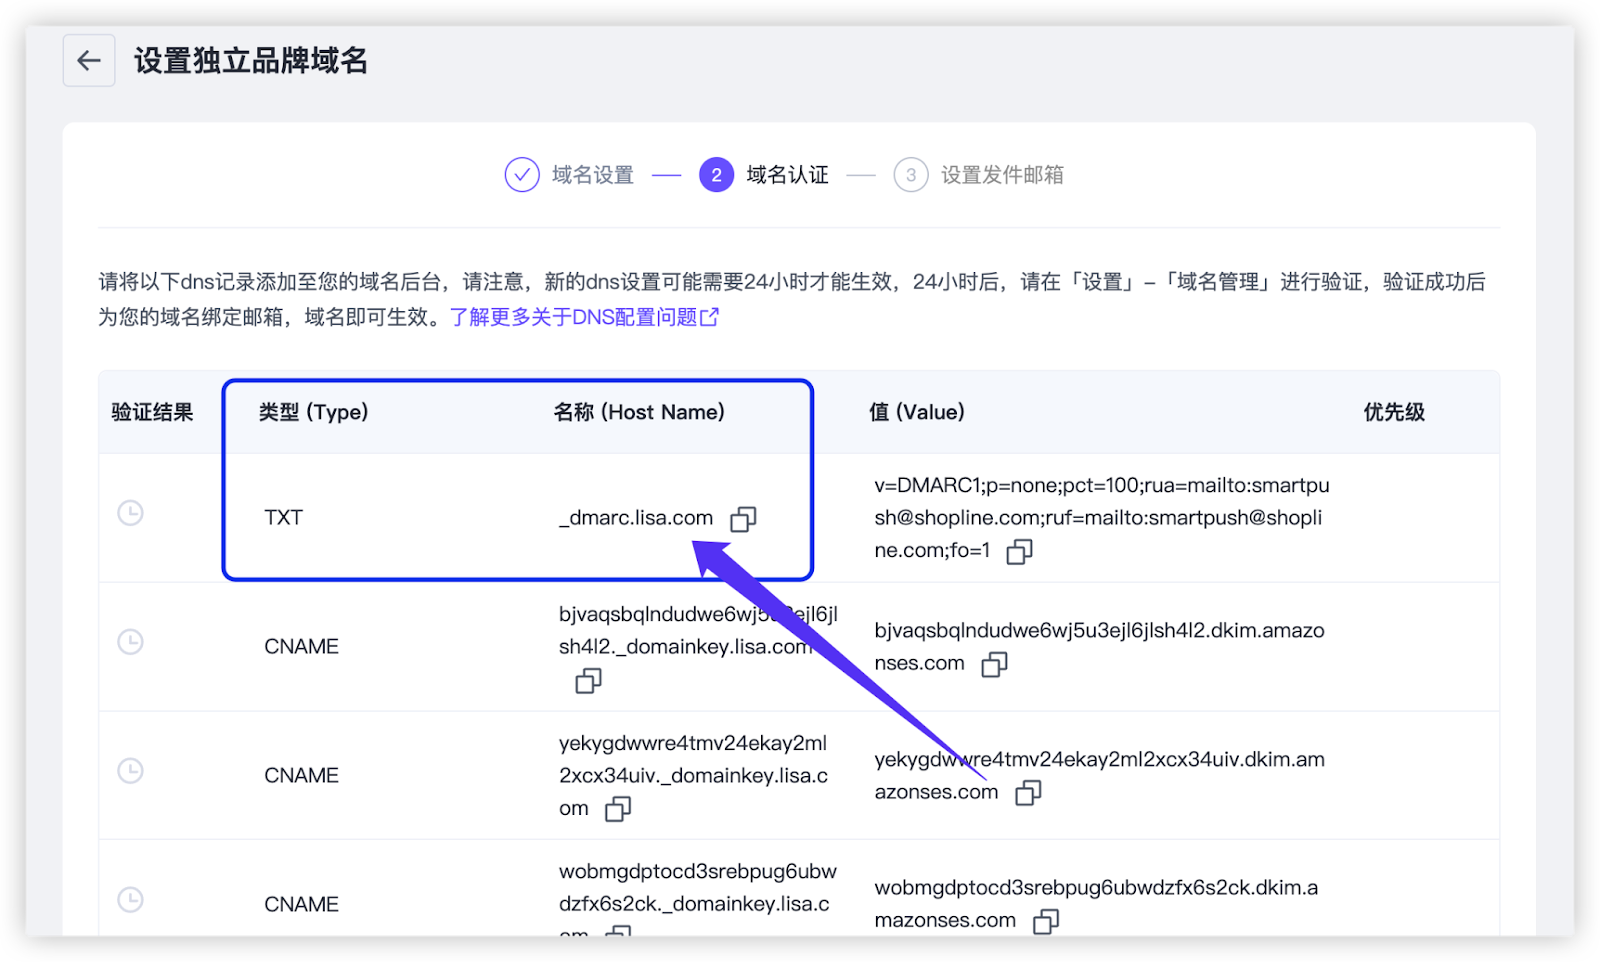Copy the bjvaqsbq domainkey host name
The image size is (1600, 962).
pos(588,681)
